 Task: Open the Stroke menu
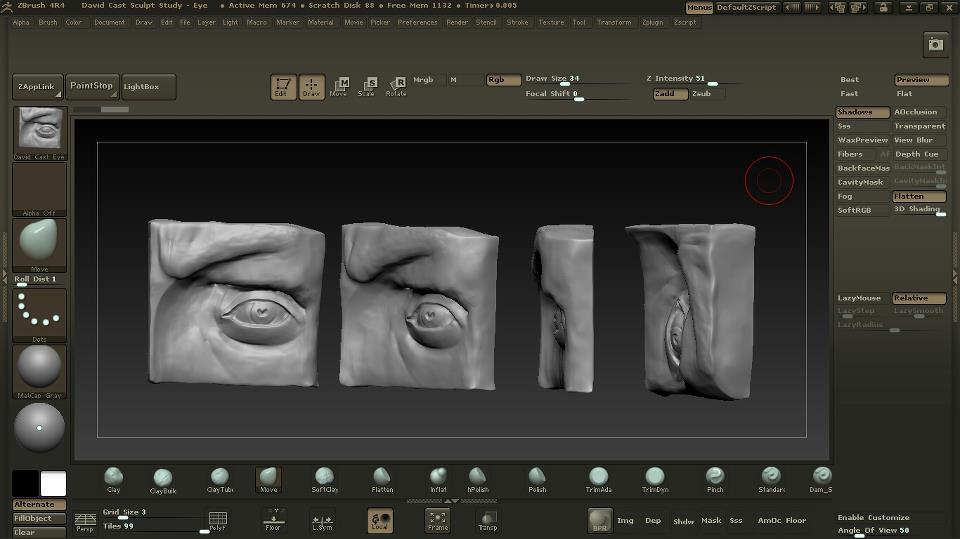pos(517,23)
